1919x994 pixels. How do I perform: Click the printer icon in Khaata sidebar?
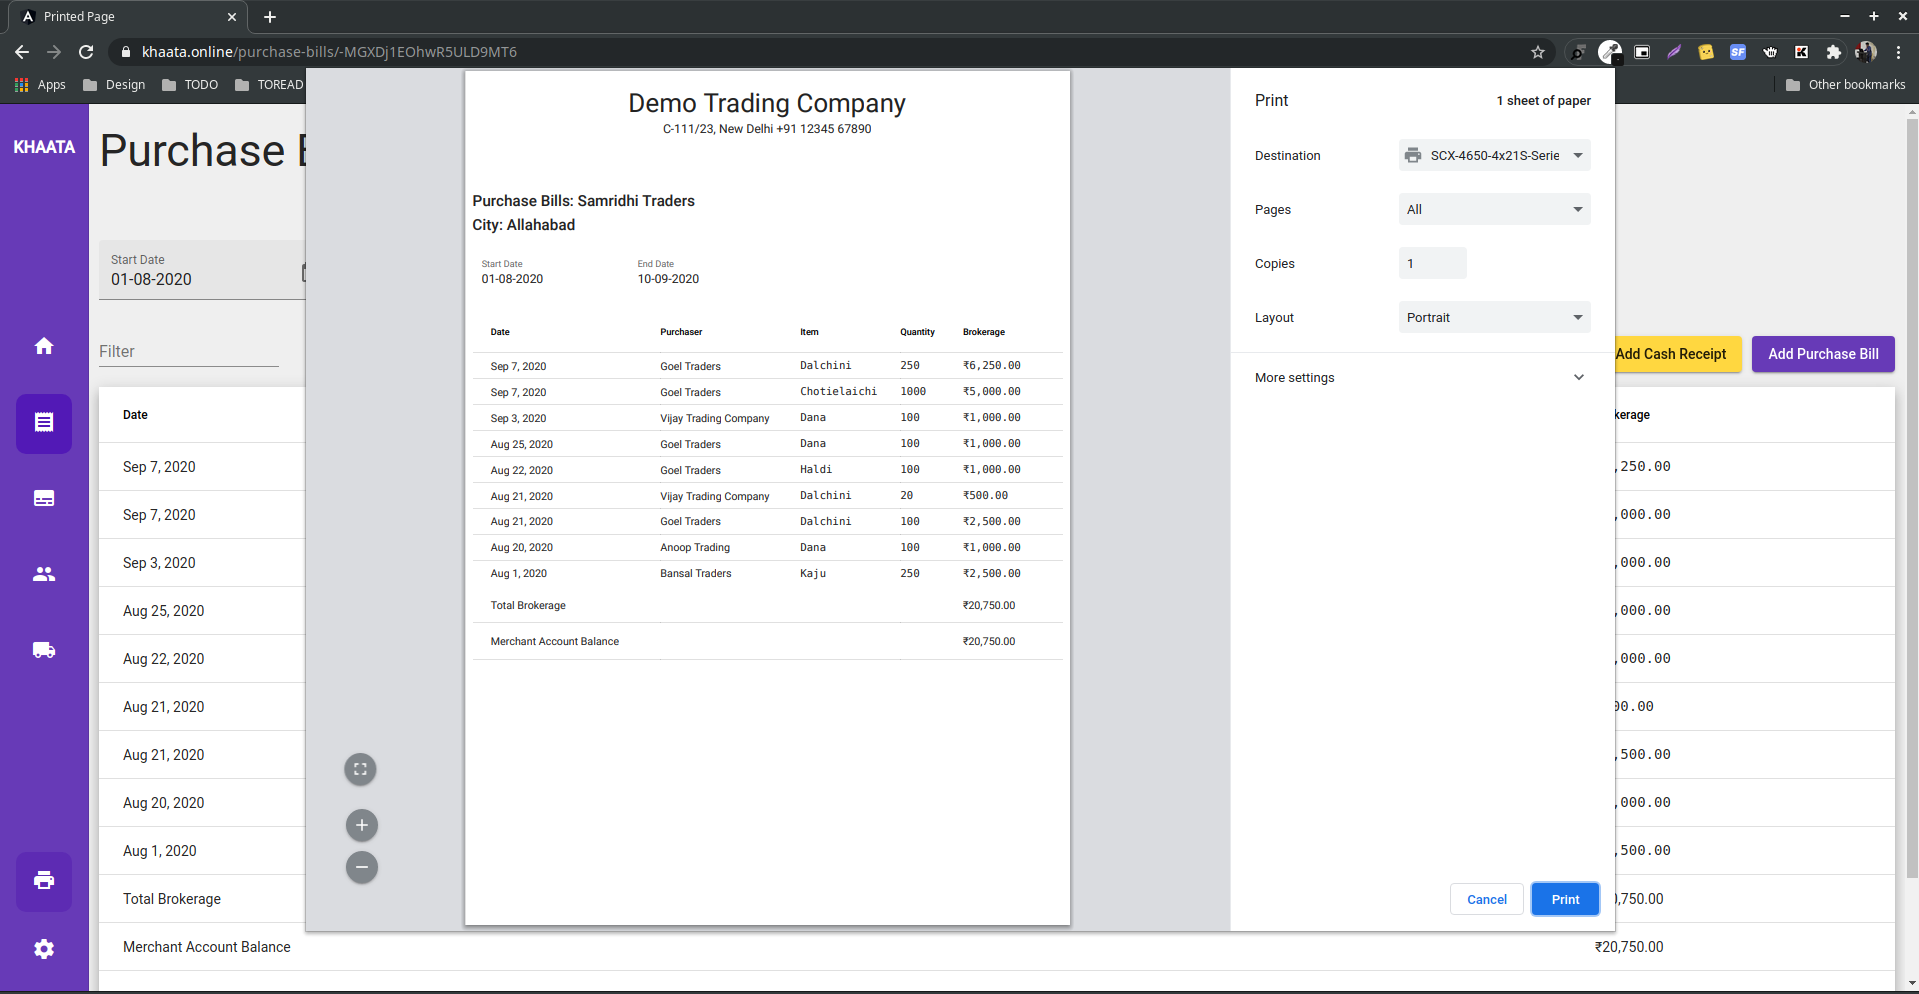(44, 881)
